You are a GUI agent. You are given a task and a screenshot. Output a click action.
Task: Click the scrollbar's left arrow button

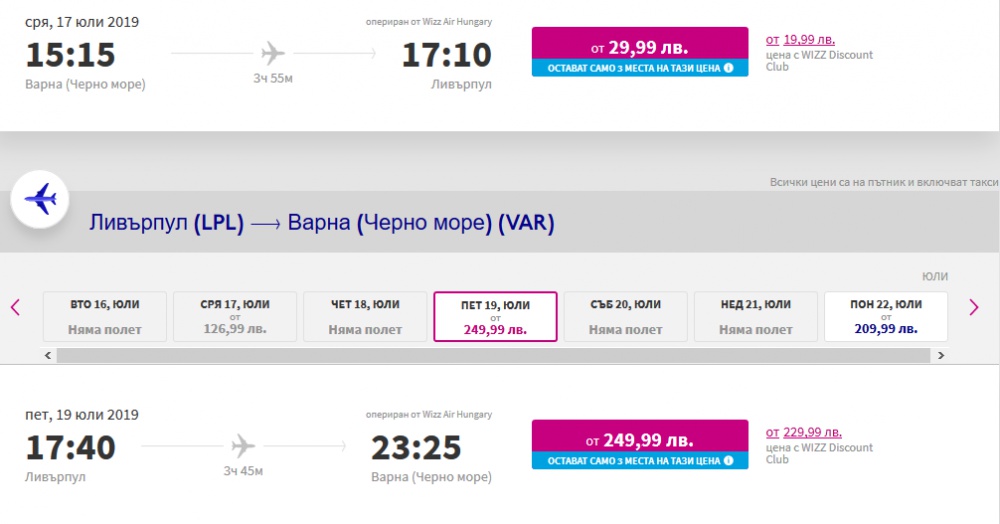(x=48, y=355)
